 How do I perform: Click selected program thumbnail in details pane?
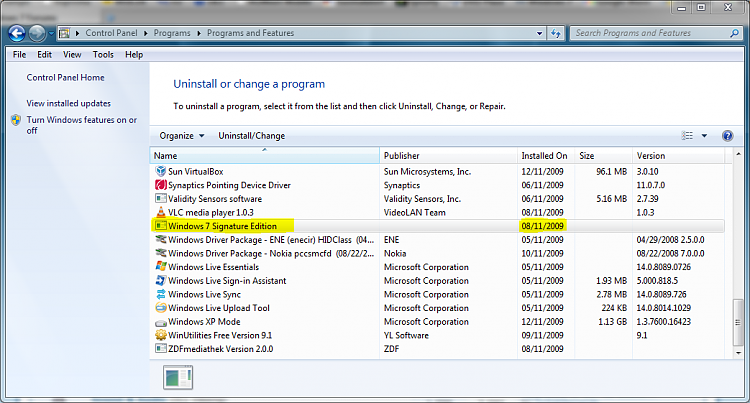click(178, 378)
